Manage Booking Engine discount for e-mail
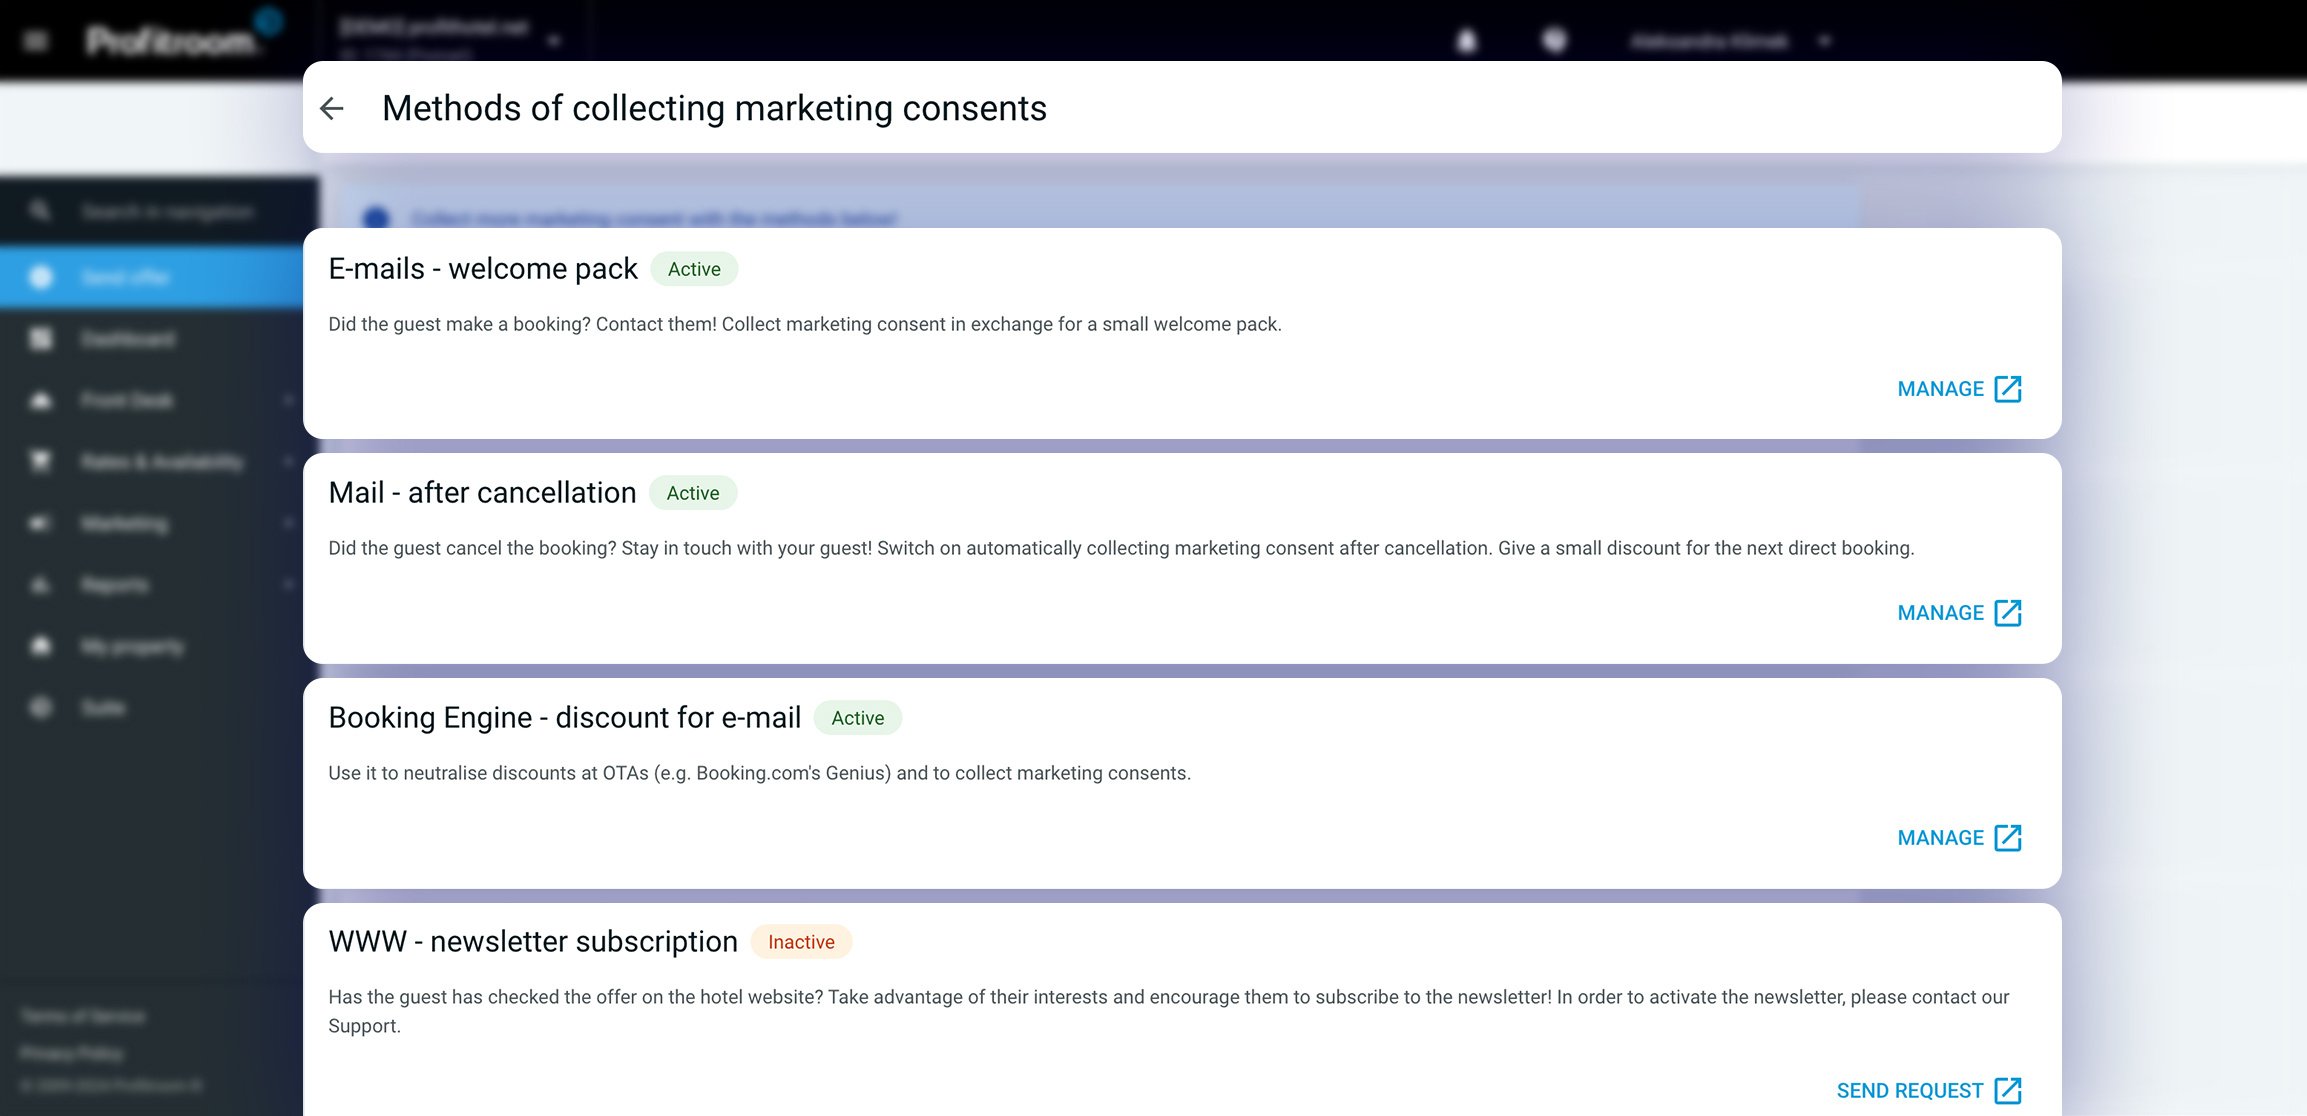The image size is (2307, 1116). click(x=1940, y=838)
